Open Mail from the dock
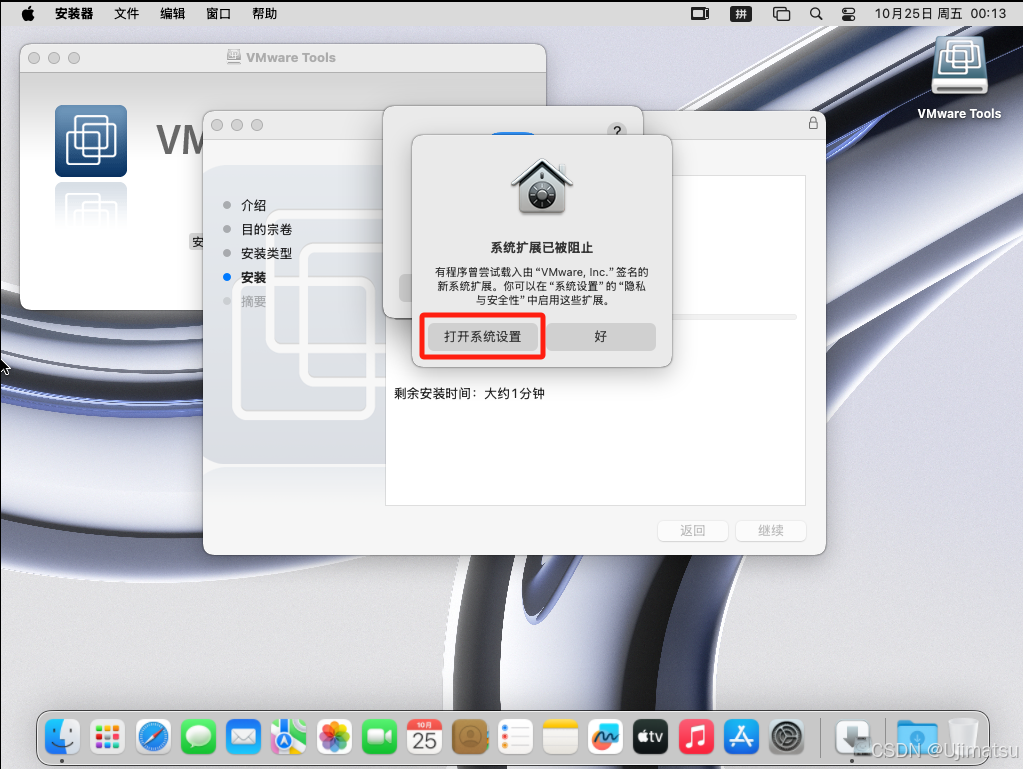 pyautogui.click(x=243, y=737)
